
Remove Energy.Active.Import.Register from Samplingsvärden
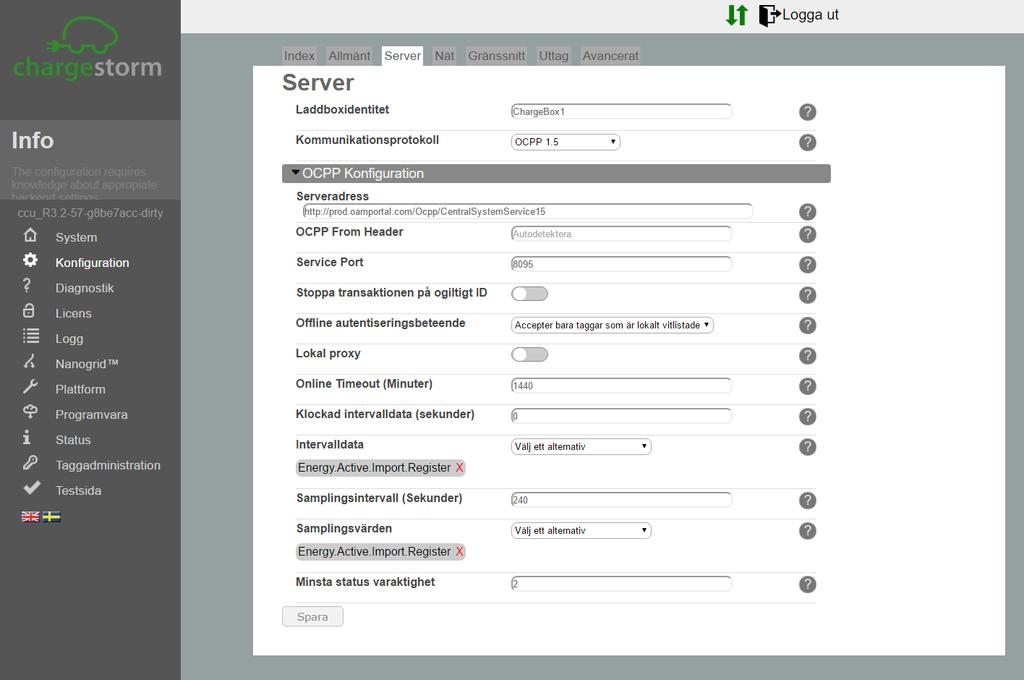coord(460,552)
